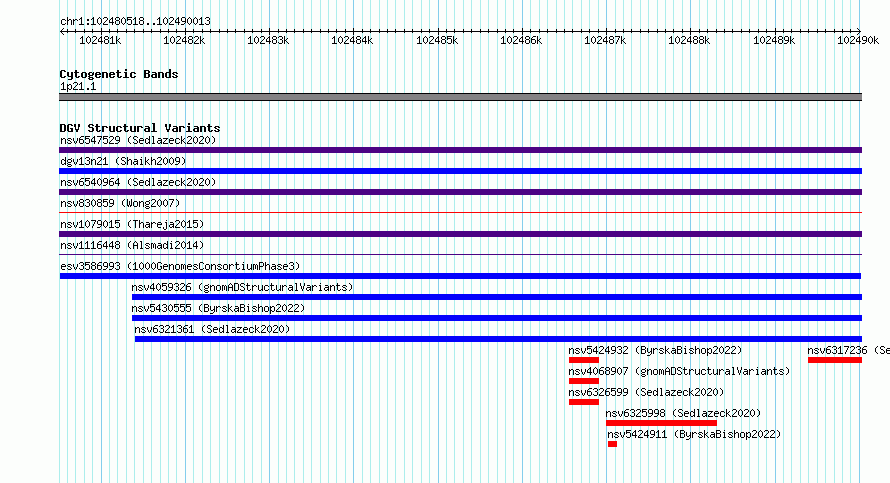Click the nsv6547529 (Sedlazeck2020) variant label
This screenshot has width=890, height=483.
coord(138,140)
